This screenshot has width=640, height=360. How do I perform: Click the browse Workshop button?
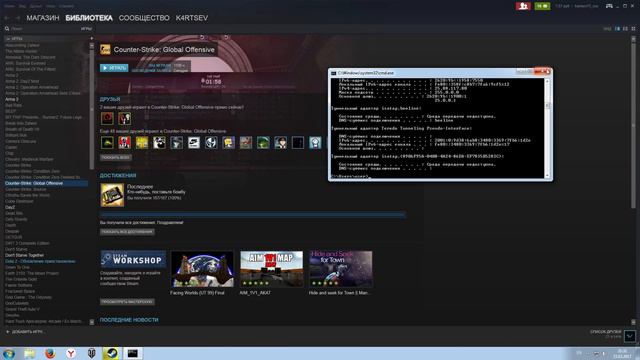[127, 302]
